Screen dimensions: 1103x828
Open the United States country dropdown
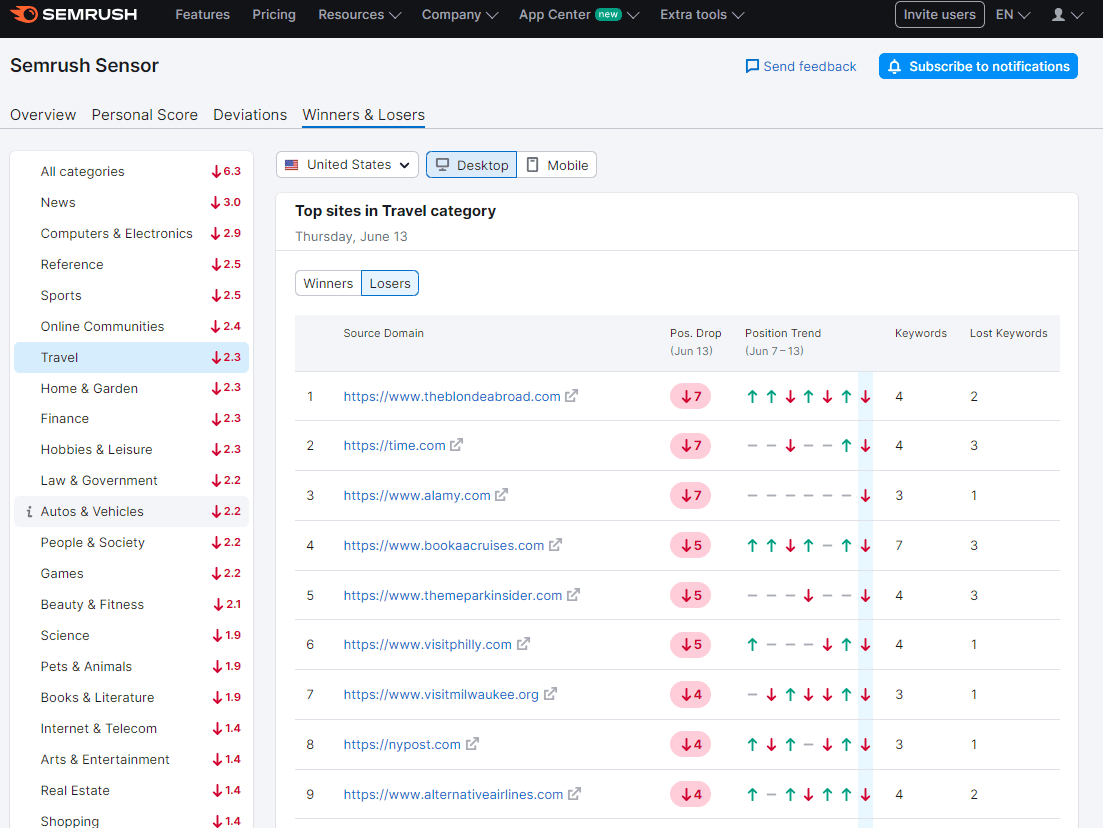coord(347,165)
